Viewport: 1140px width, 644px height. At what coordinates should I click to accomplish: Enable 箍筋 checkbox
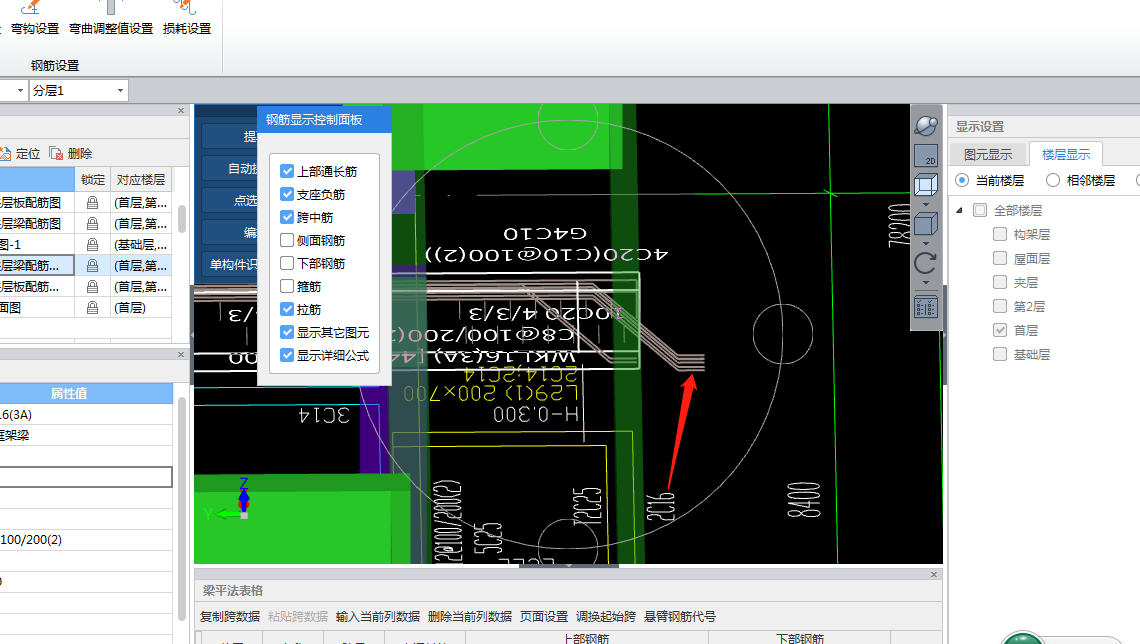[287, 286]
